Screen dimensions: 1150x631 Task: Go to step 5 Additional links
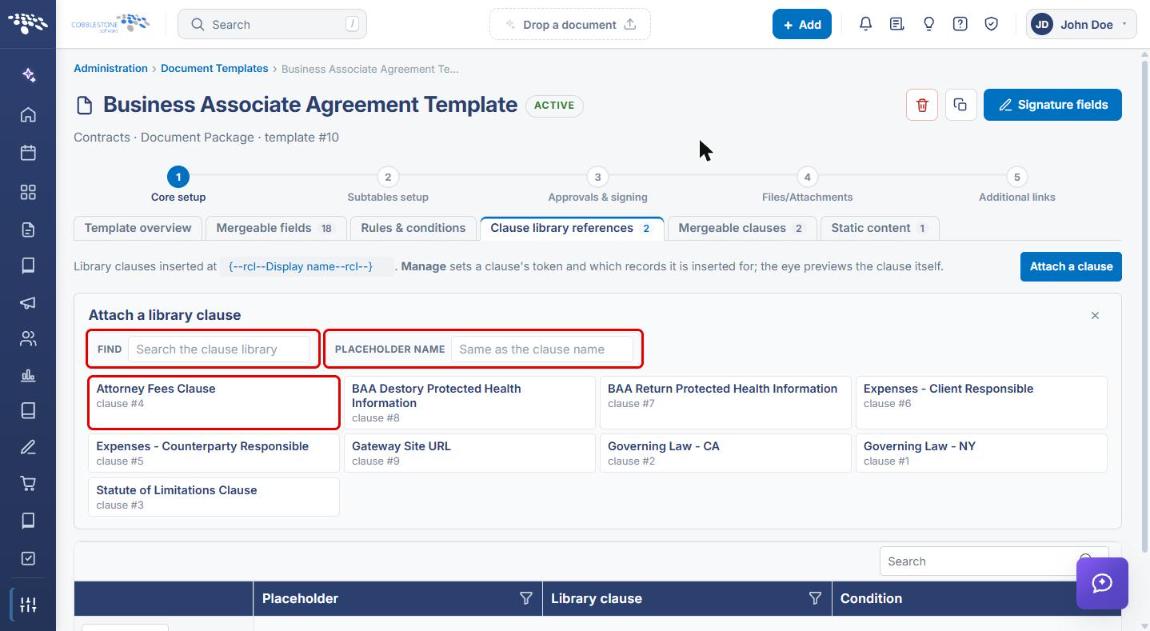click(1017, 184)
